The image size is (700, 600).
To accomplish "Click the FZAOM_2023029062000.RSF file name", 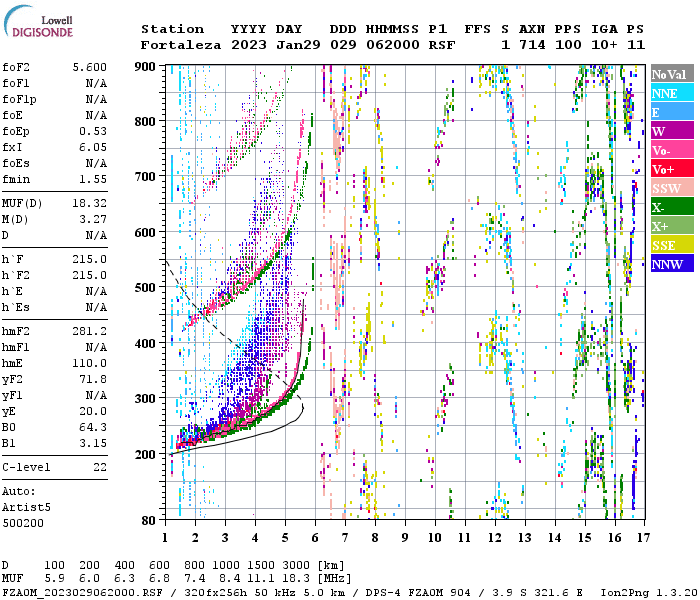I will (82, 593).
